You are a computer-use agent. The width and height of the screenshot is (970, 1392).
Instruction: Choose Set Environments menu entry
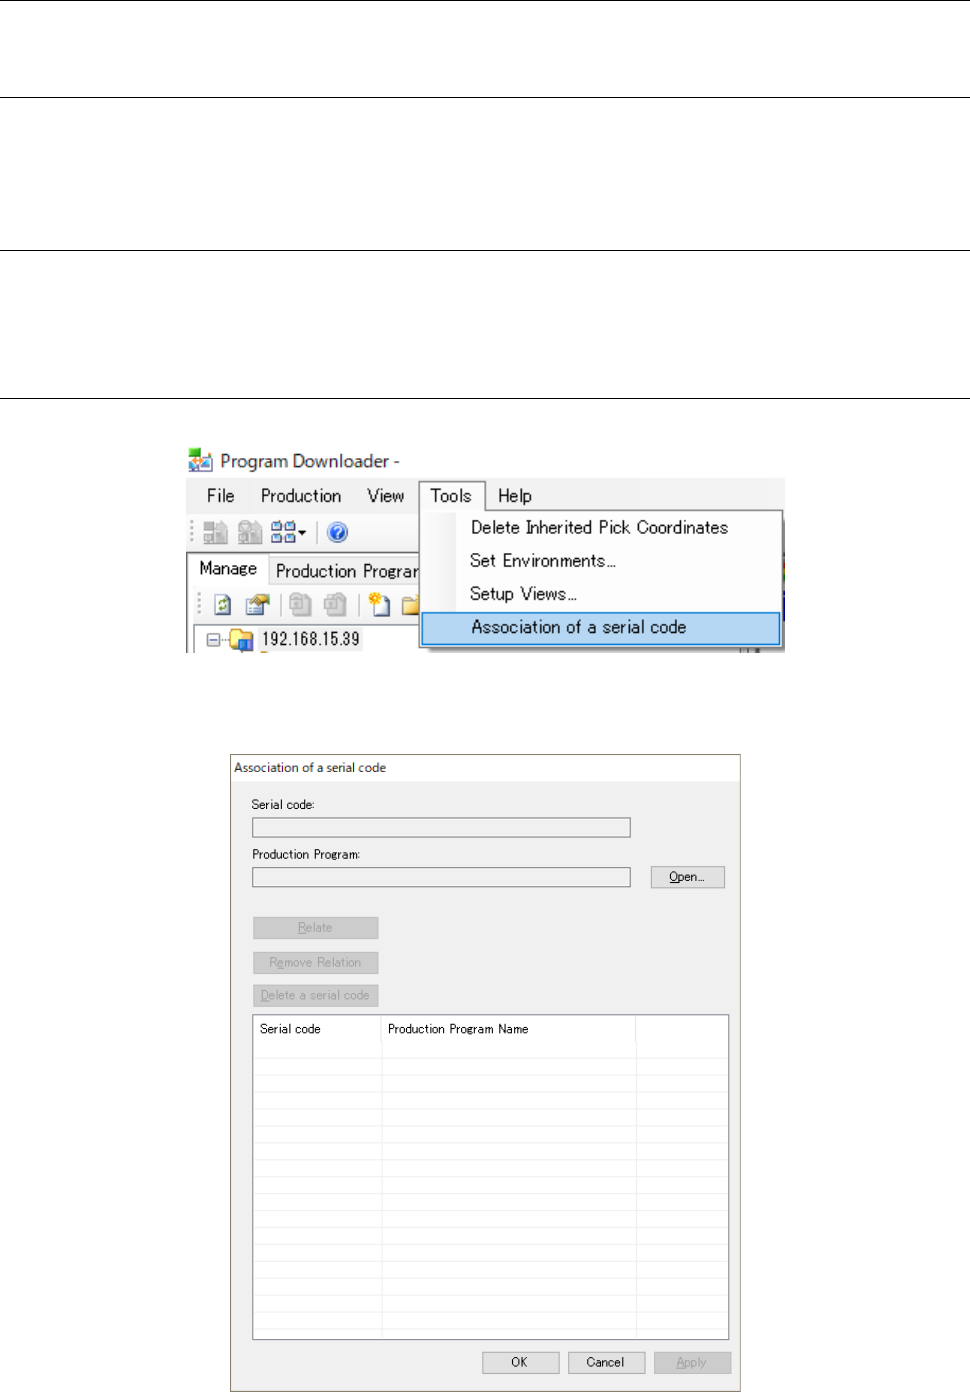[600, 561]
